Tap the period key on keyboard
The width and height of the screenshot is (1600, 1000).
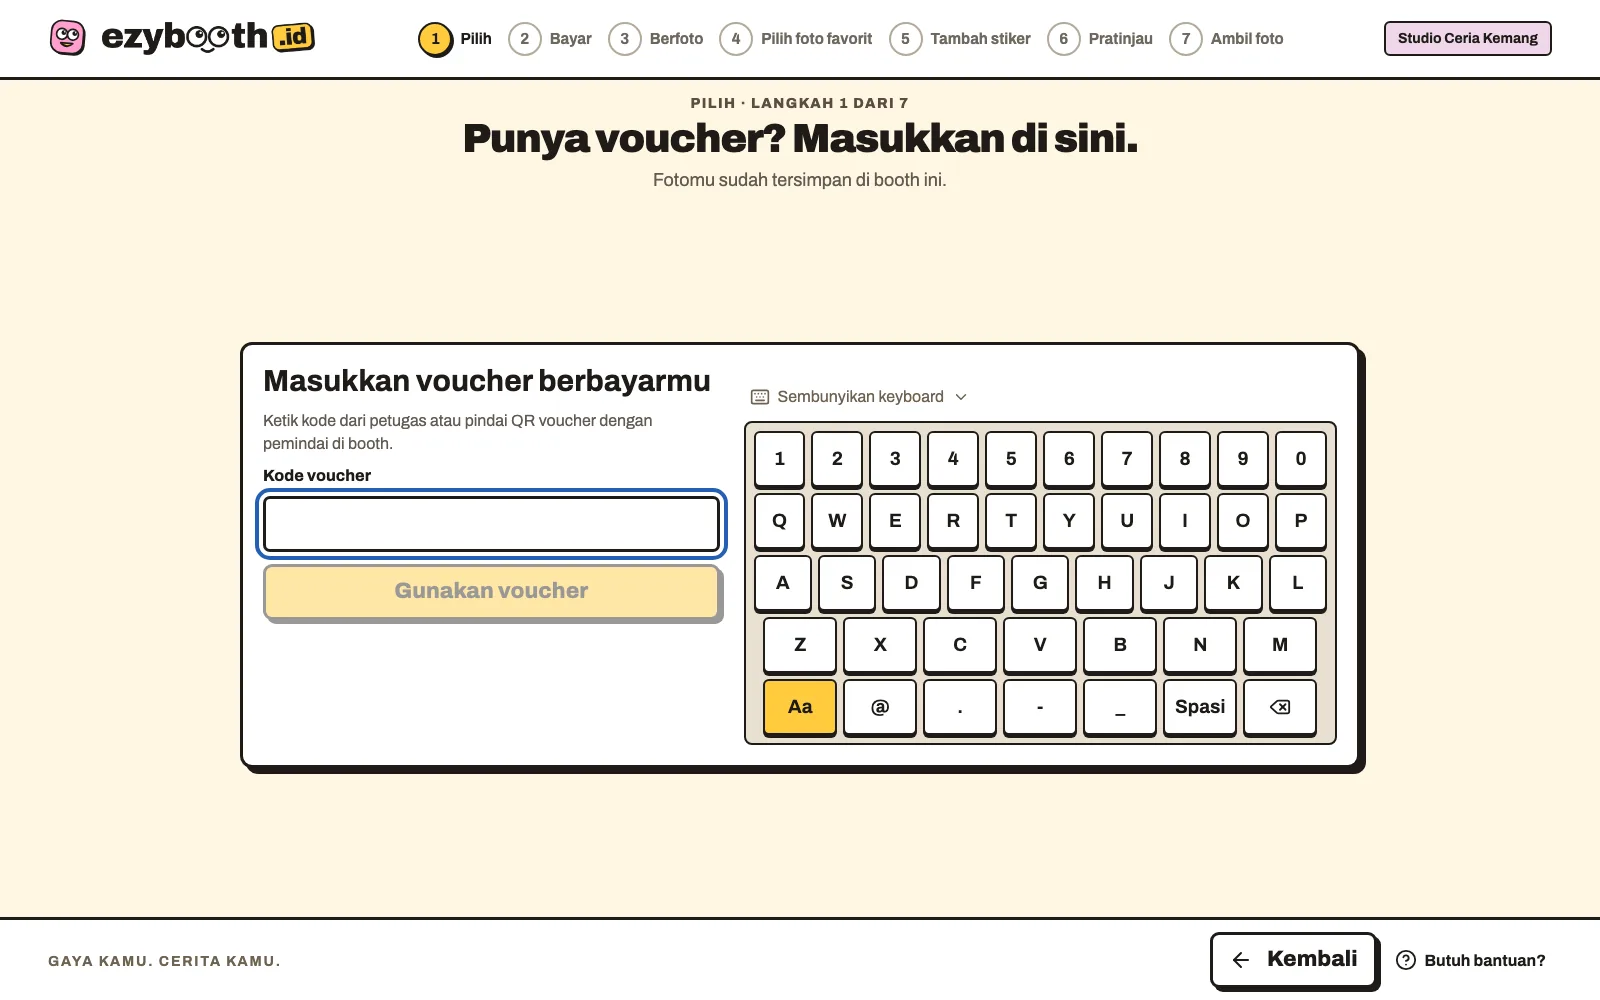(960, 707)
